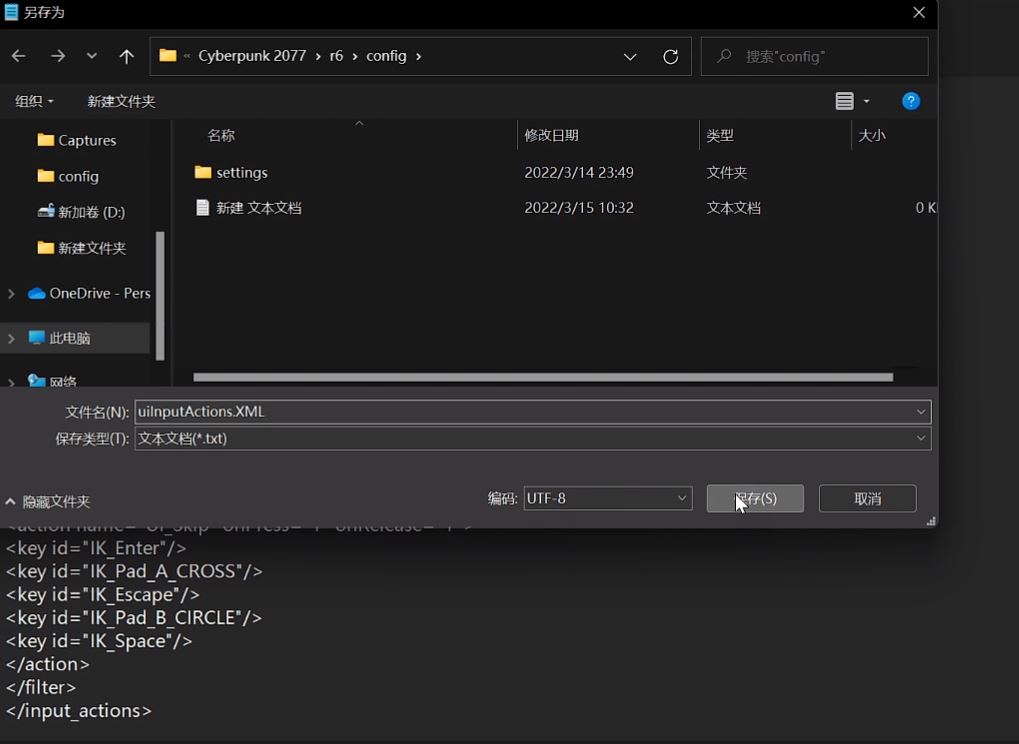Open the view layout options icon

coord(845,101)
